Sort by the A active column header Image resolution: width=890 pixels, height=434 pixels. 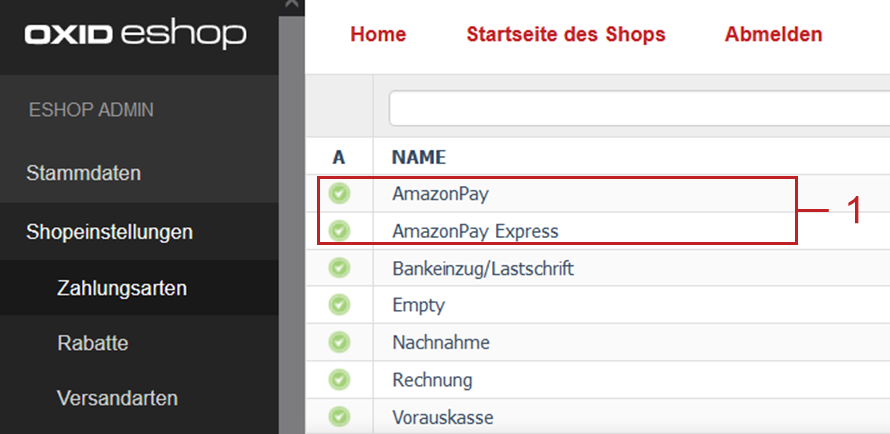tap(338, 157)
